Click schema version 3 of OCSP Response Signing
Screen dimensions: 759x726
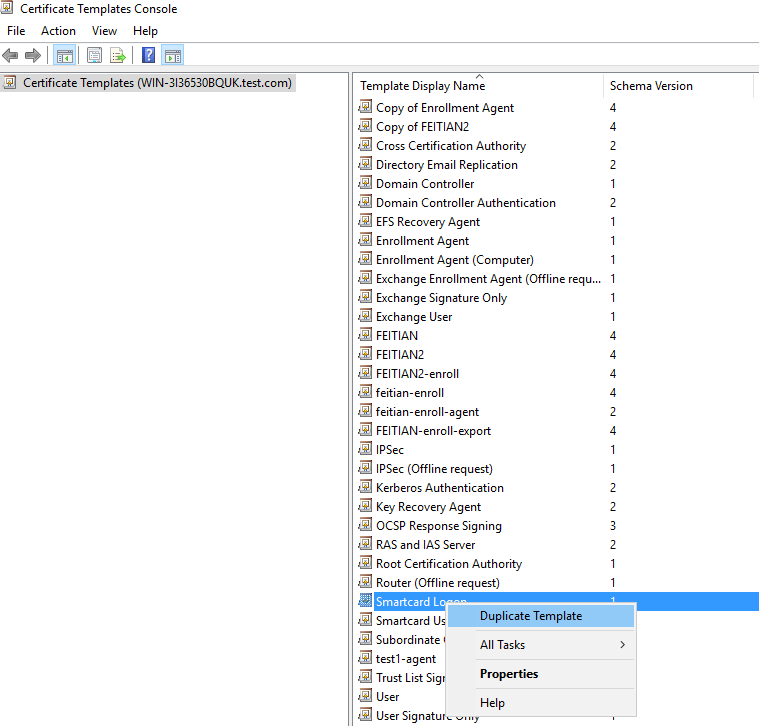[613, 526]
